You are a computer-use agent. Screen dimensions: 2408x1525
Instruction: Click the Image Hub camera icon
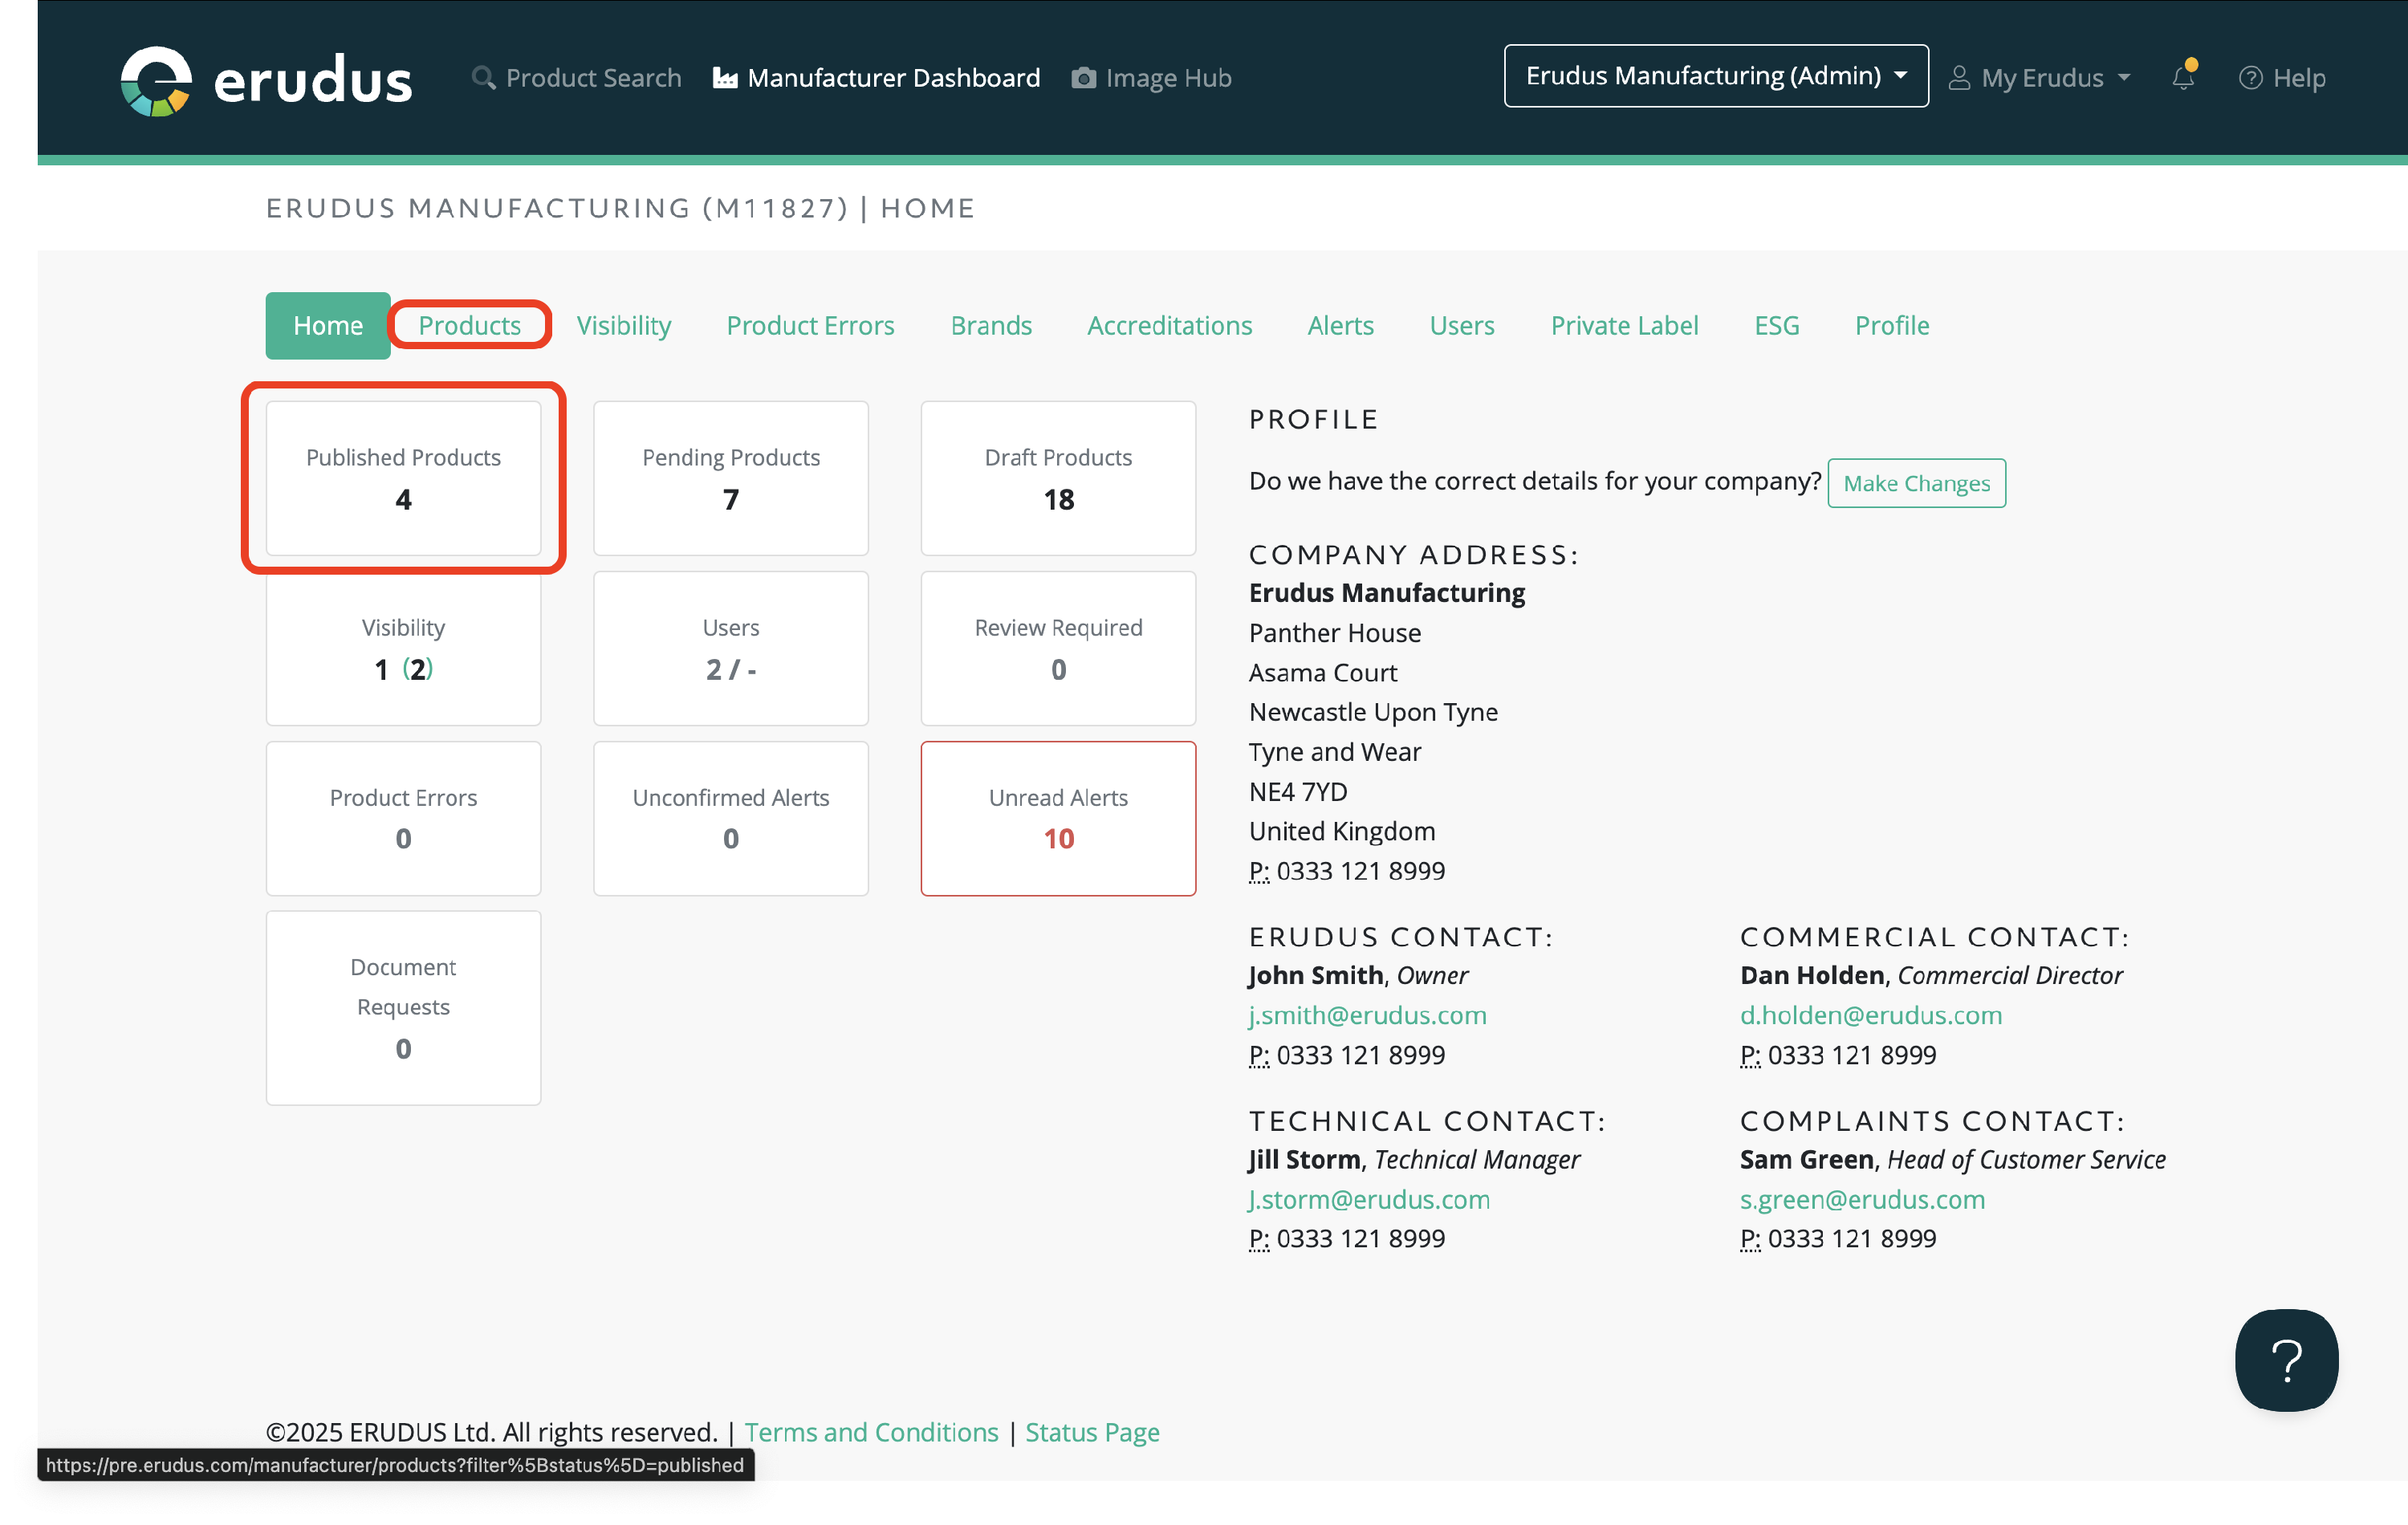pyautogui.click(x=1083, y=78)
